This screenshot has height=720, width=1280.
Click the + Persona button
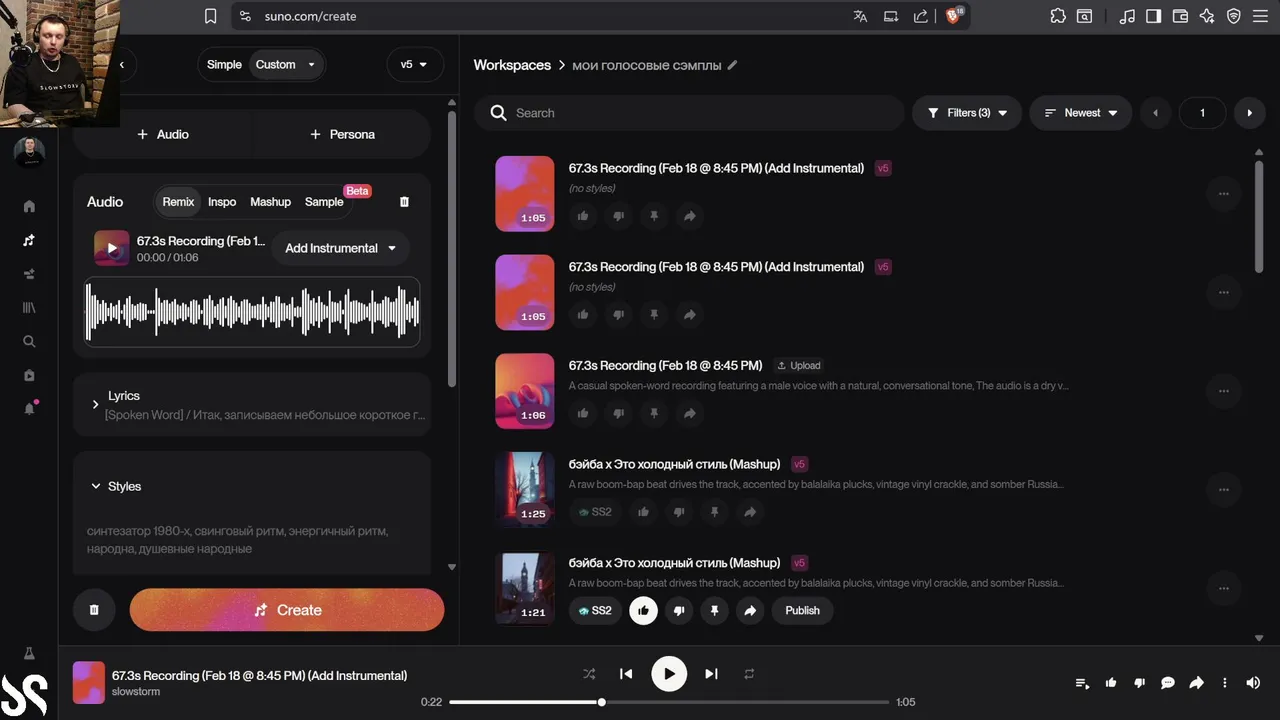[342, 134]
